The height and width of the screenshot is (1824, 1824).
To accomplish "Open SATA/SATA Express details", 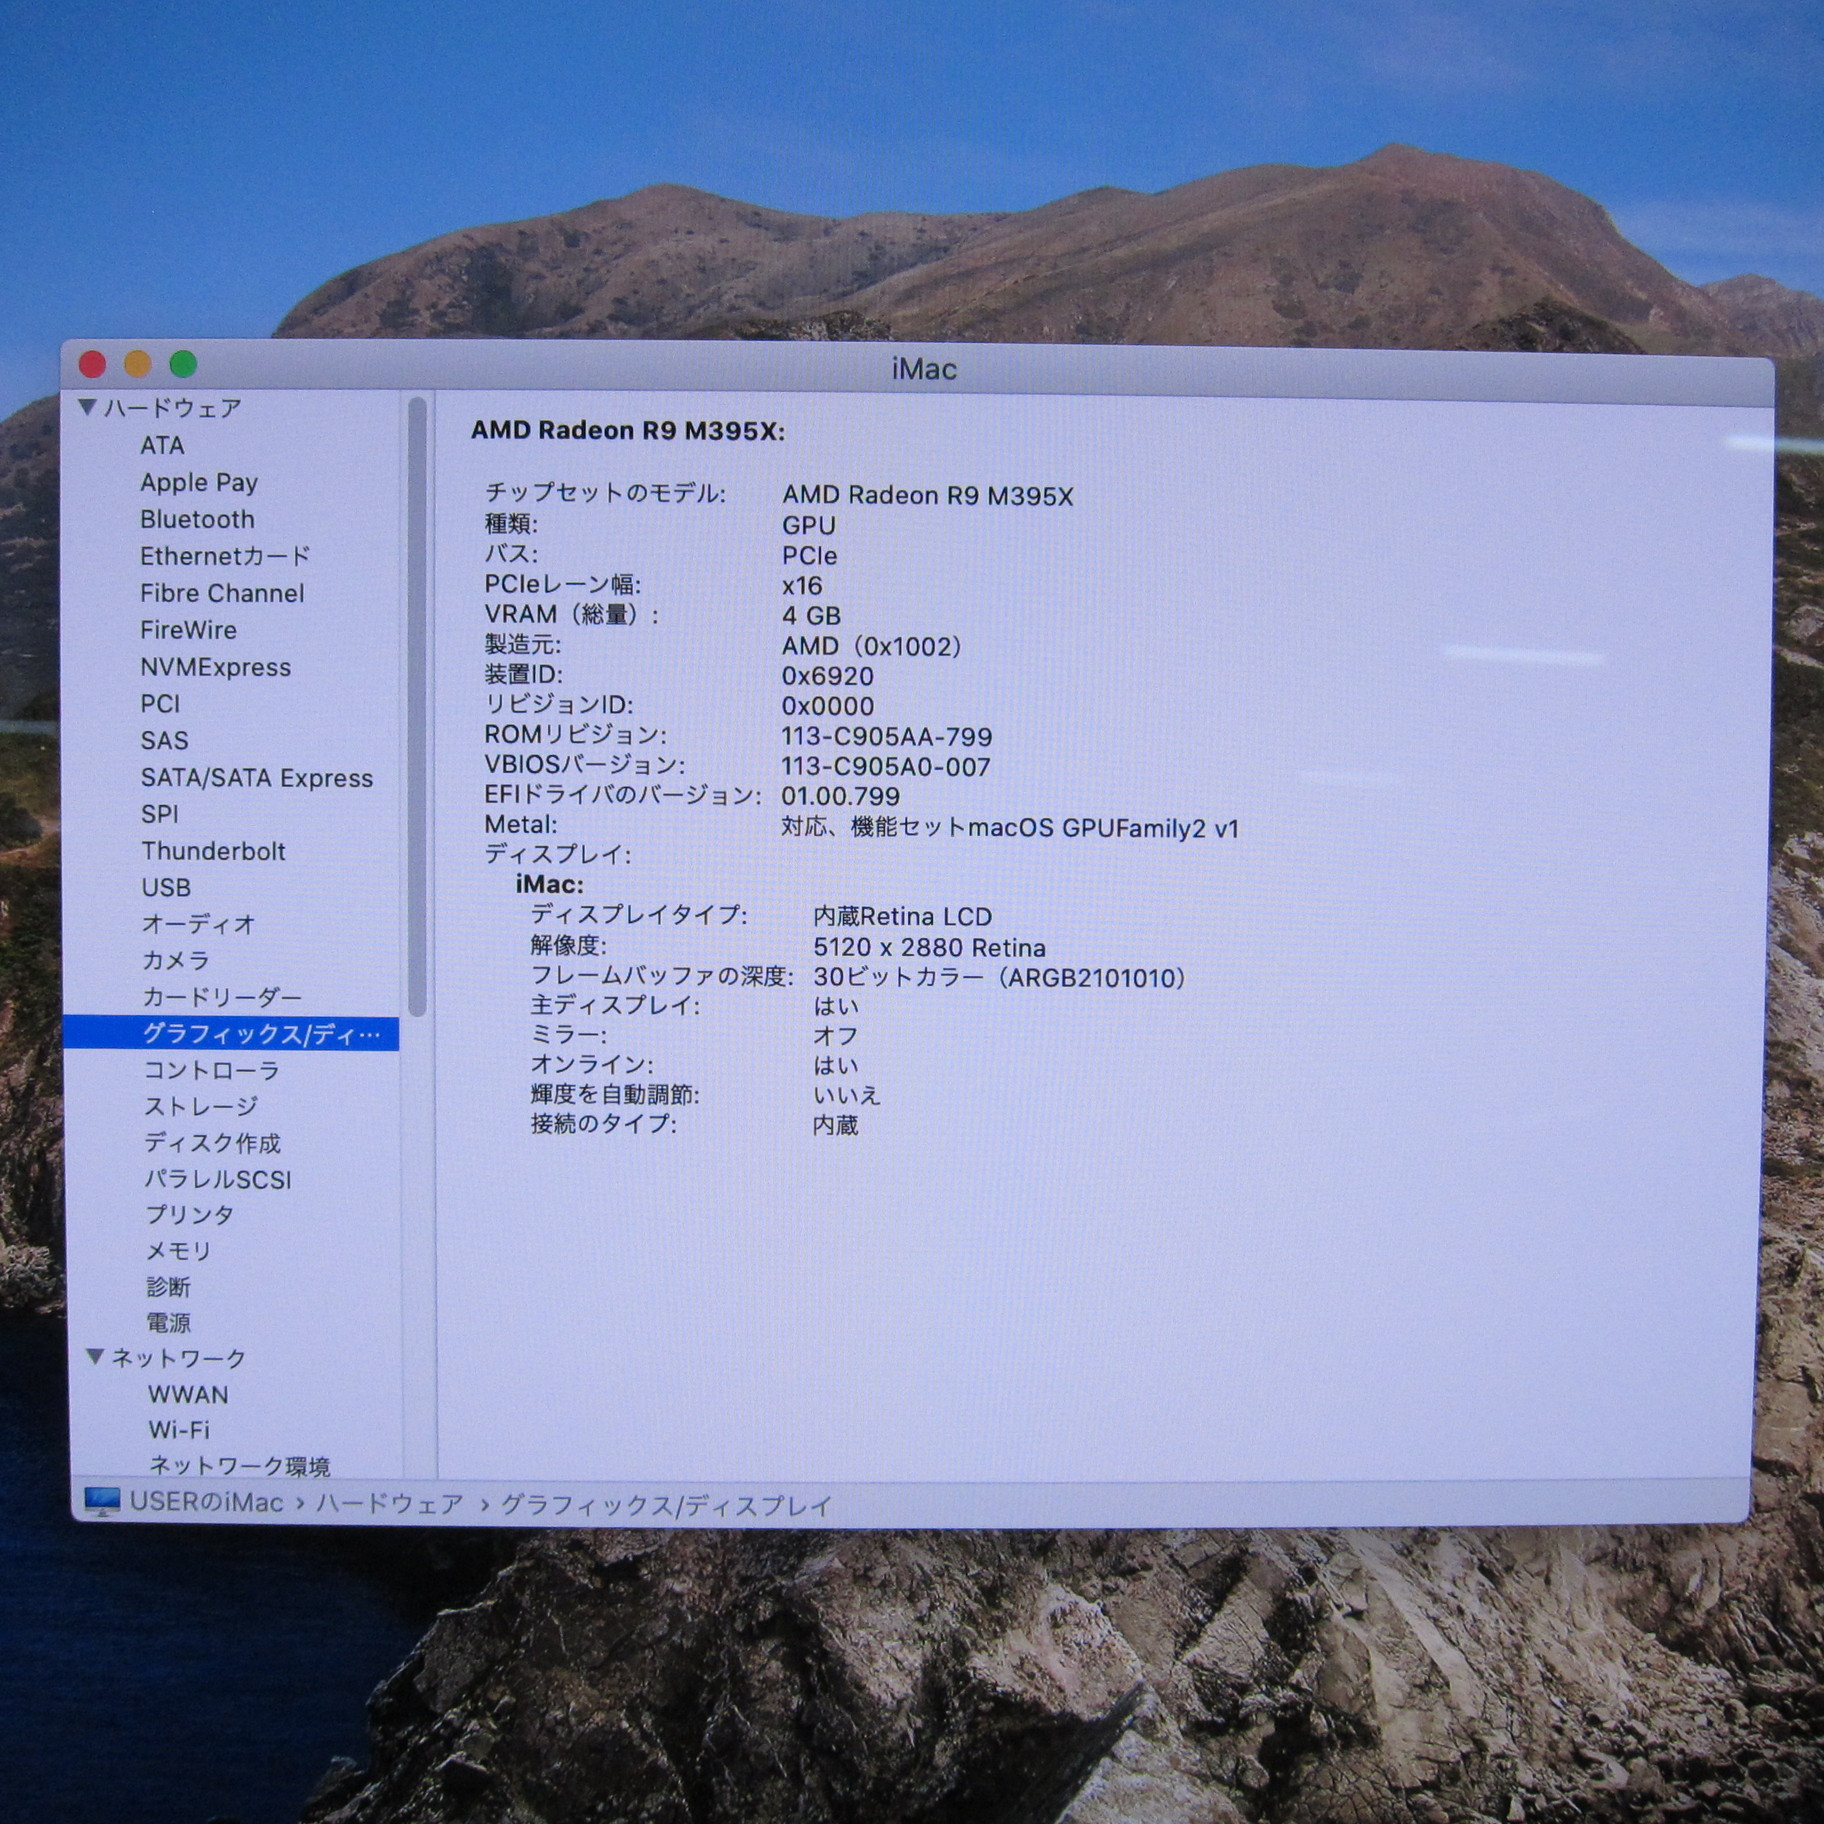I will click(x=256, y=778).
